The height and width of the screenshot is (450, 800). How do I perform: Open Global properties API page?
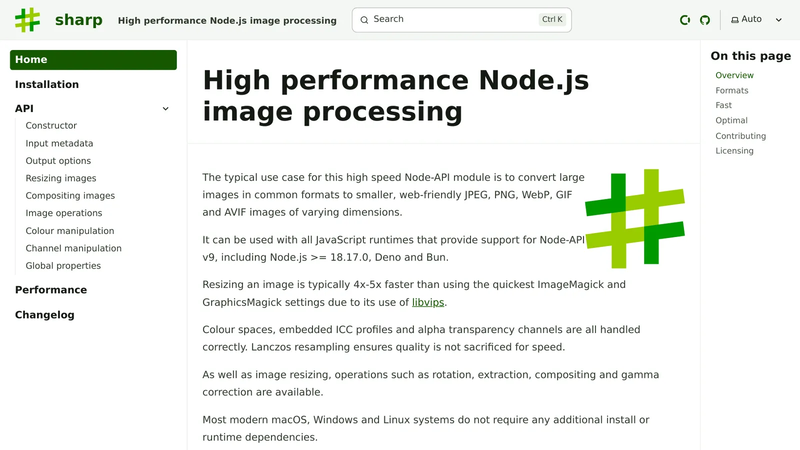tap(63, 265)
